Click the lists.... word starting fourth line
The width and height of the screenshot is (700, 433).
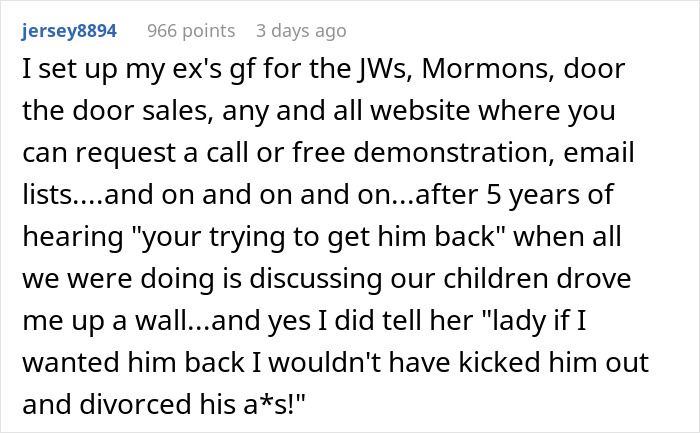62,195
